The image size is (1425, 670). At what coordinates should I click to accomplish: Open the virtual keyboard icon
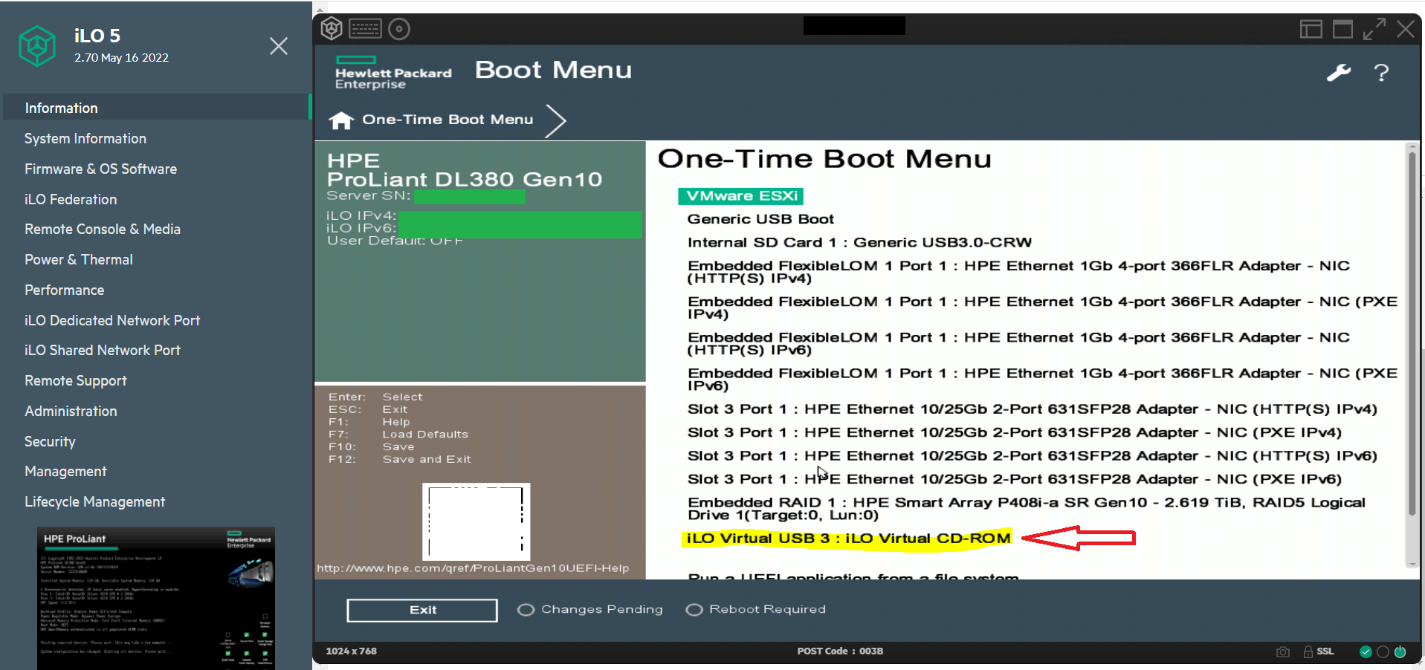coord(365,29)
